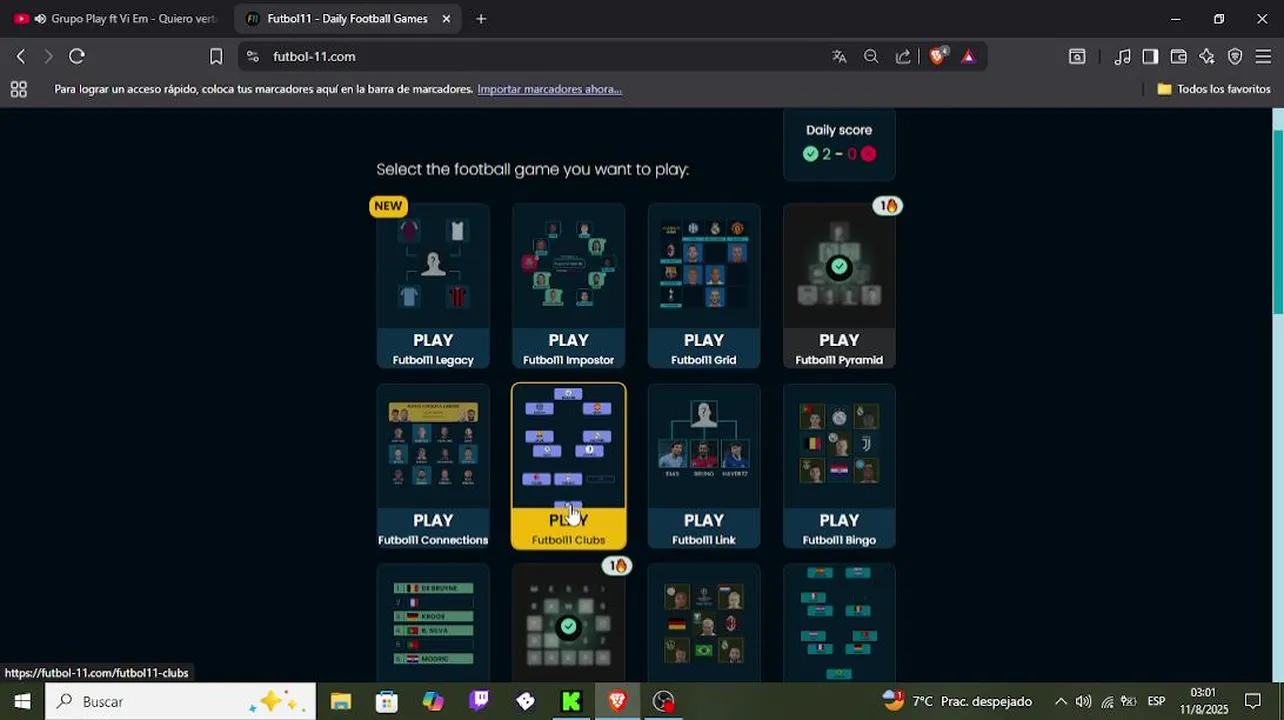Image resolution: width=1284 pixels, height=720 pixels.
Task: Switch to the Grupo Play YouTube tab
Action: pyautogui.click(x=116, y=19)
